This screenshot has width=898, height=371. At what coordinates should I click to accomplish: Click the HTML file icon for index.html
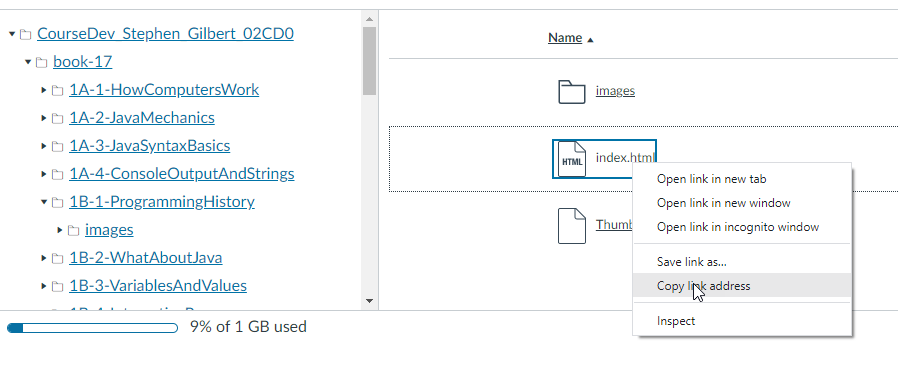point(572,159)
